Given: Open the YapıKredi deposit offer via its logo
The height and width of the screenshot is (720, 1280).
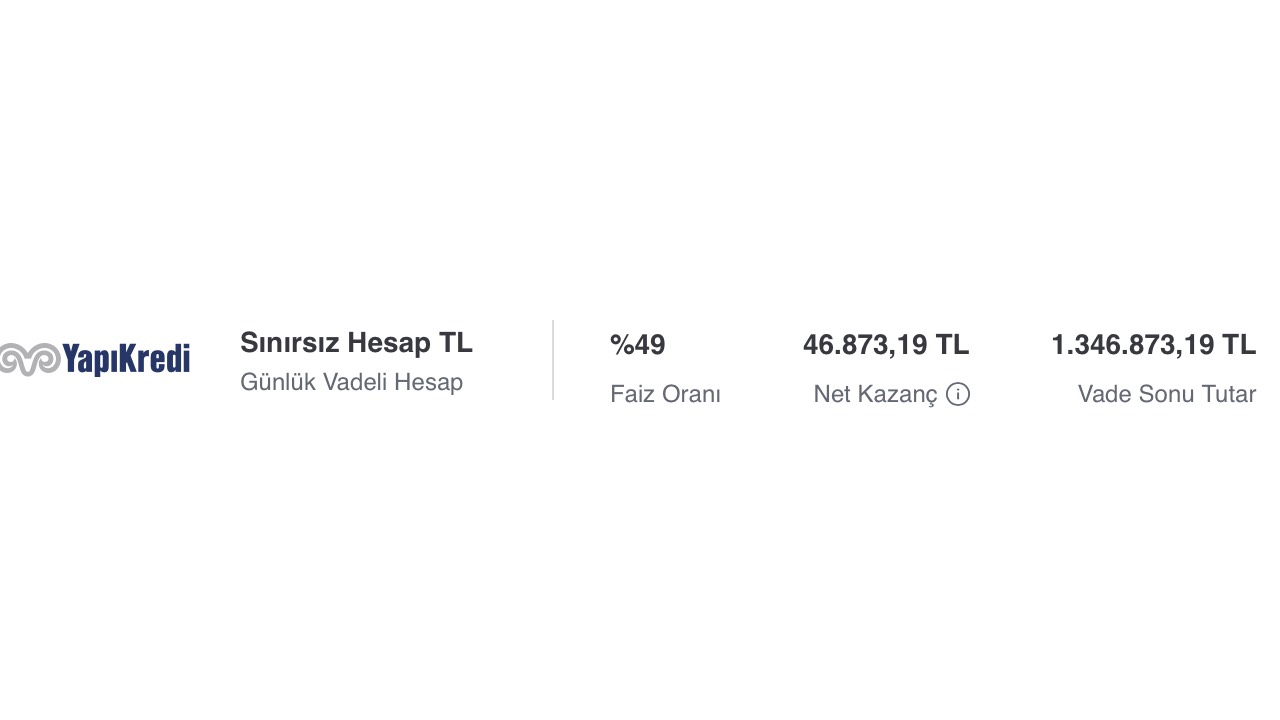Looking at the screenshot, I should 95,359.
